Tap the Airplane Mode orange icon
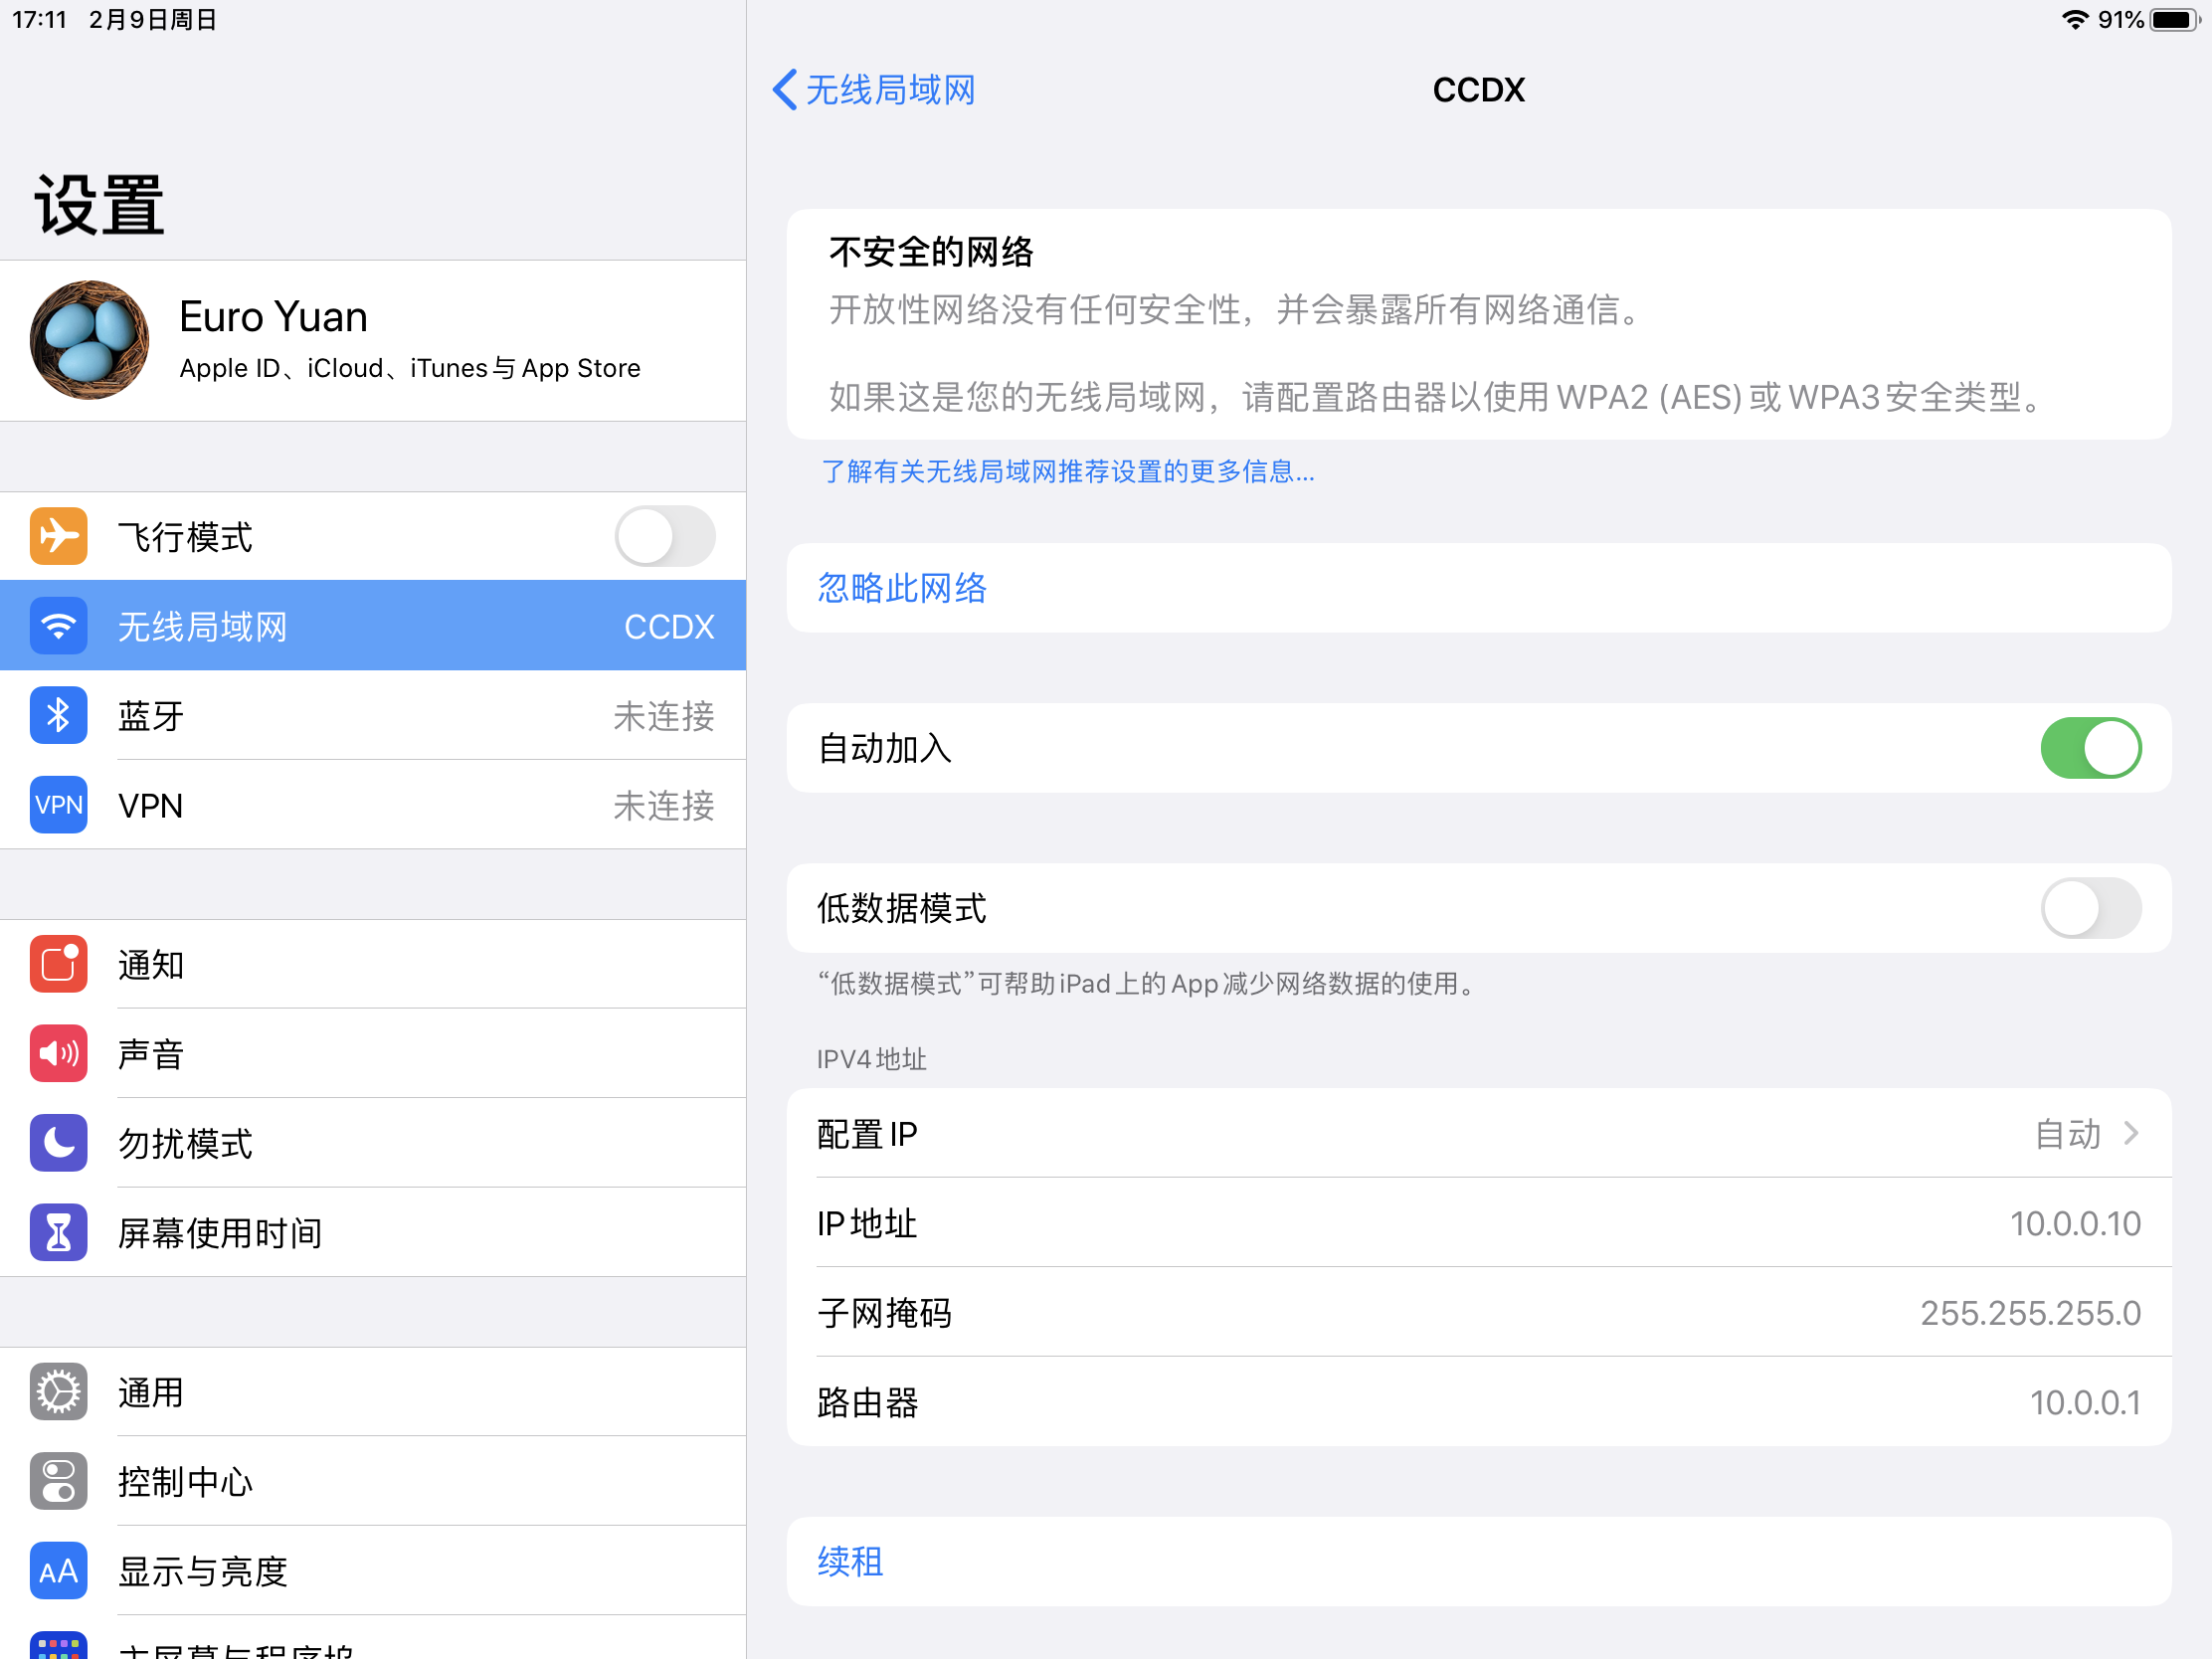Screen dimensions: 2212x1659 point(58,536)
